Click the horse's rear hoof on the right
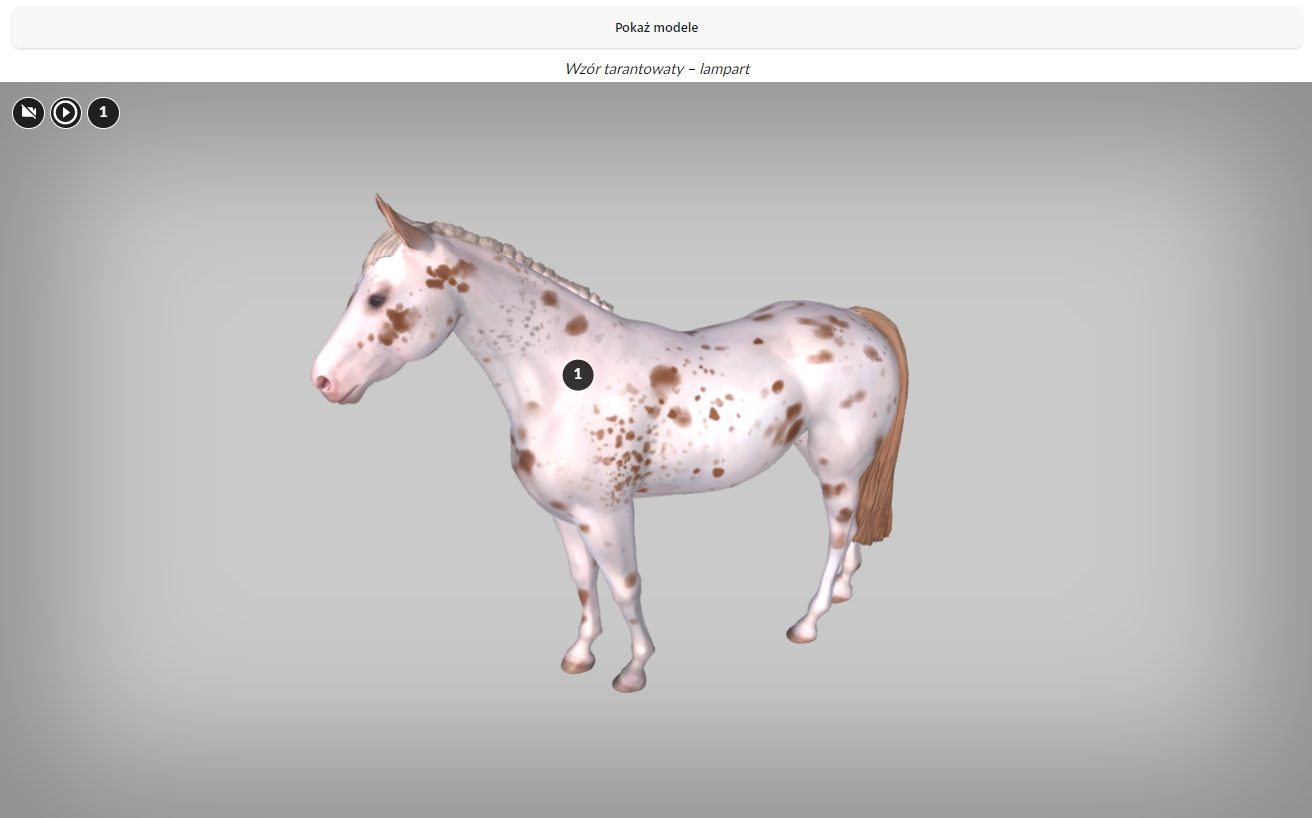Image resolution: width=1312 pixels, height=818 pixels. pyautogui.click(x=802, y=632)
